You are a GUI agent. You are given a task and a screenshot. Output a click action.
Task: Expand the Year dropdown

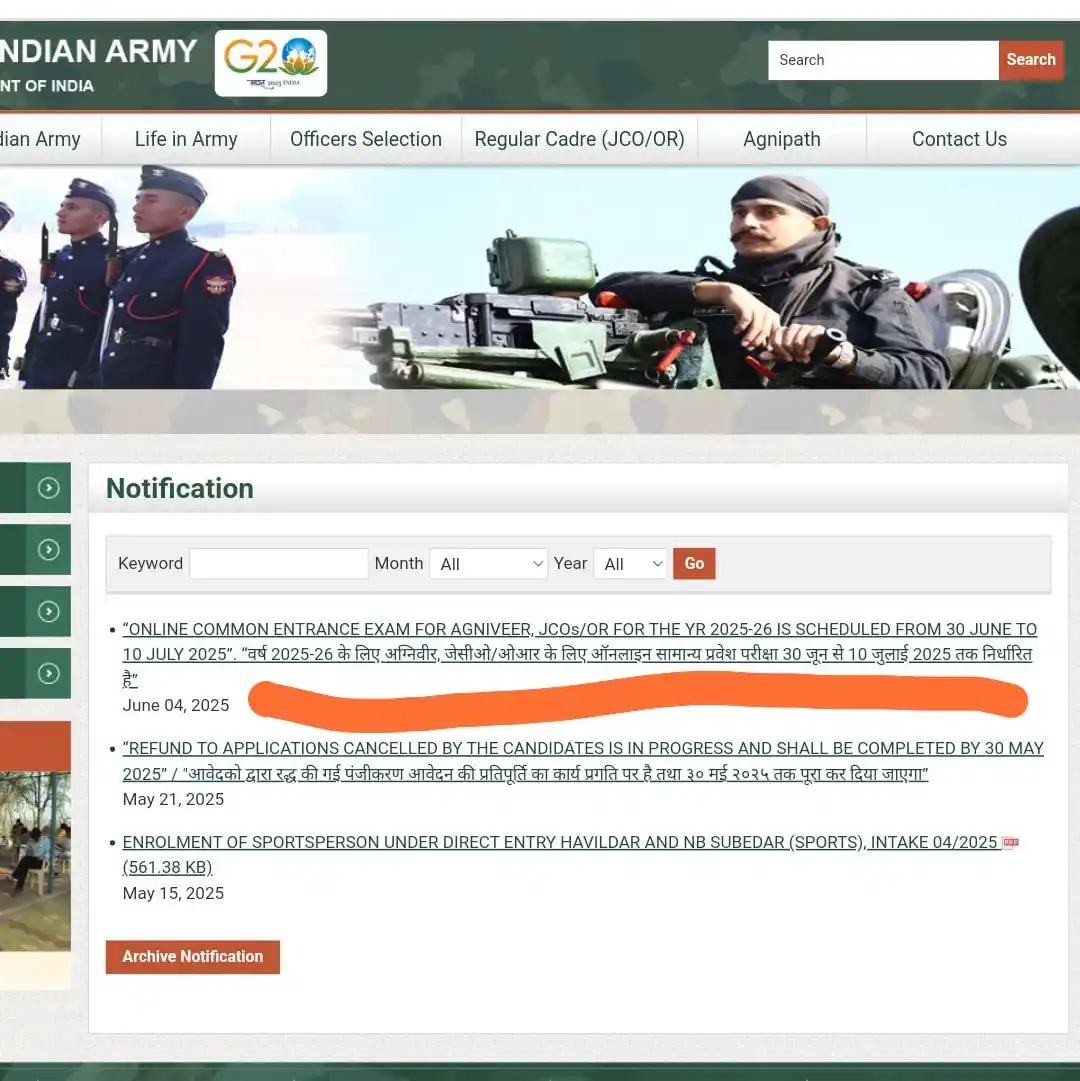pyautogui.click(x=630, y=563)
